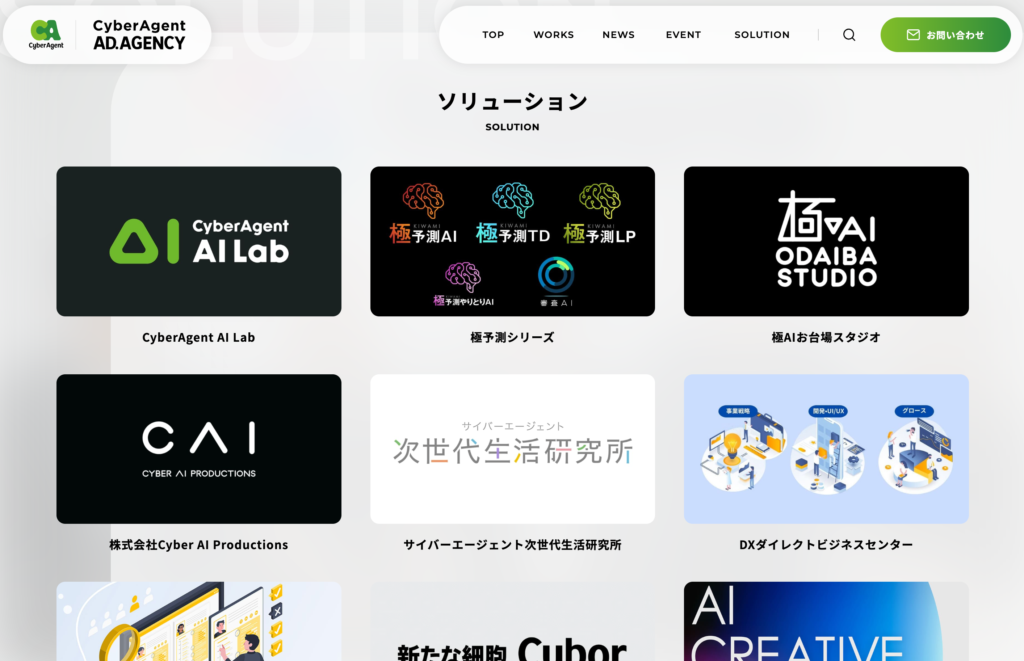Image resolution: width=1024 pixels, height=661 pixels.
Task: Select the ODAIBA STUDIO card image
Action: tap(826, 241)
